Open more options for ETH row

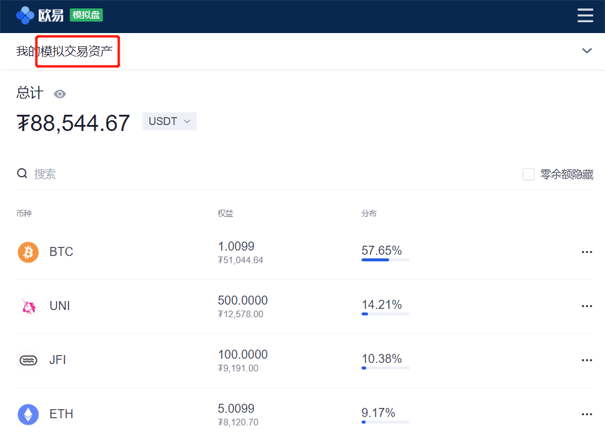tap(587, 414)
